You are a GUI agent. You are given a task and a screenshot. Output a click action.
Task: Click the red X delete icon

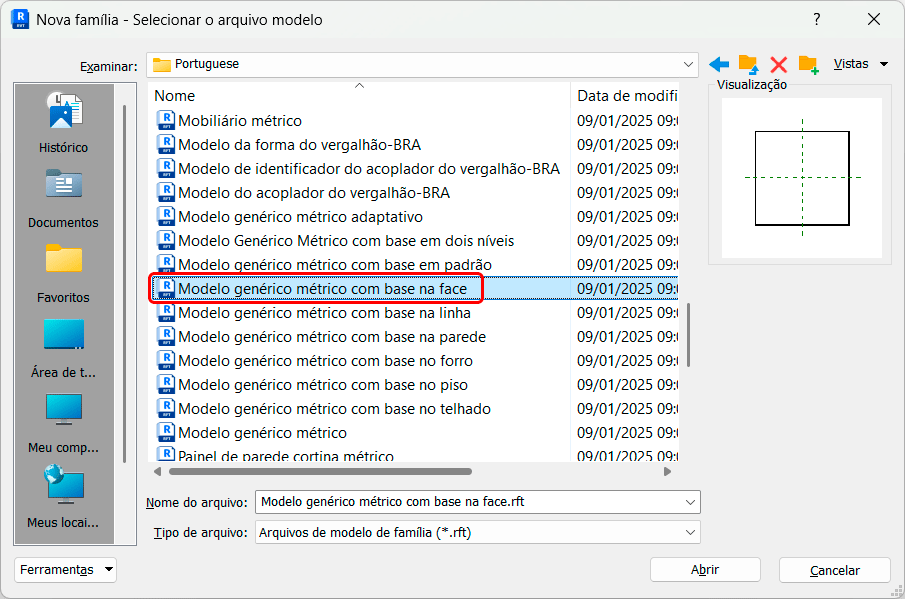point(778,64)
